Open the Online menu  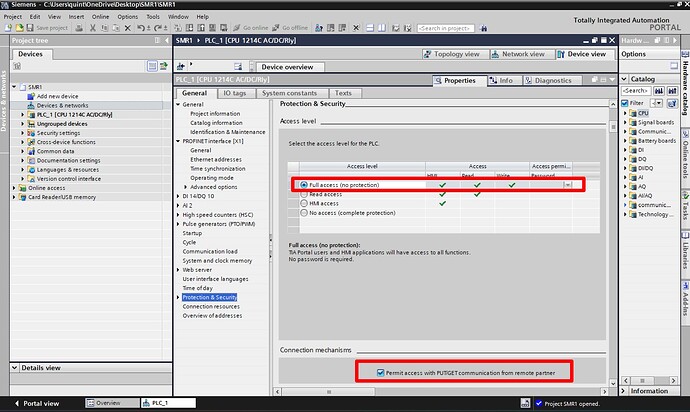click(x=100, y=17)
